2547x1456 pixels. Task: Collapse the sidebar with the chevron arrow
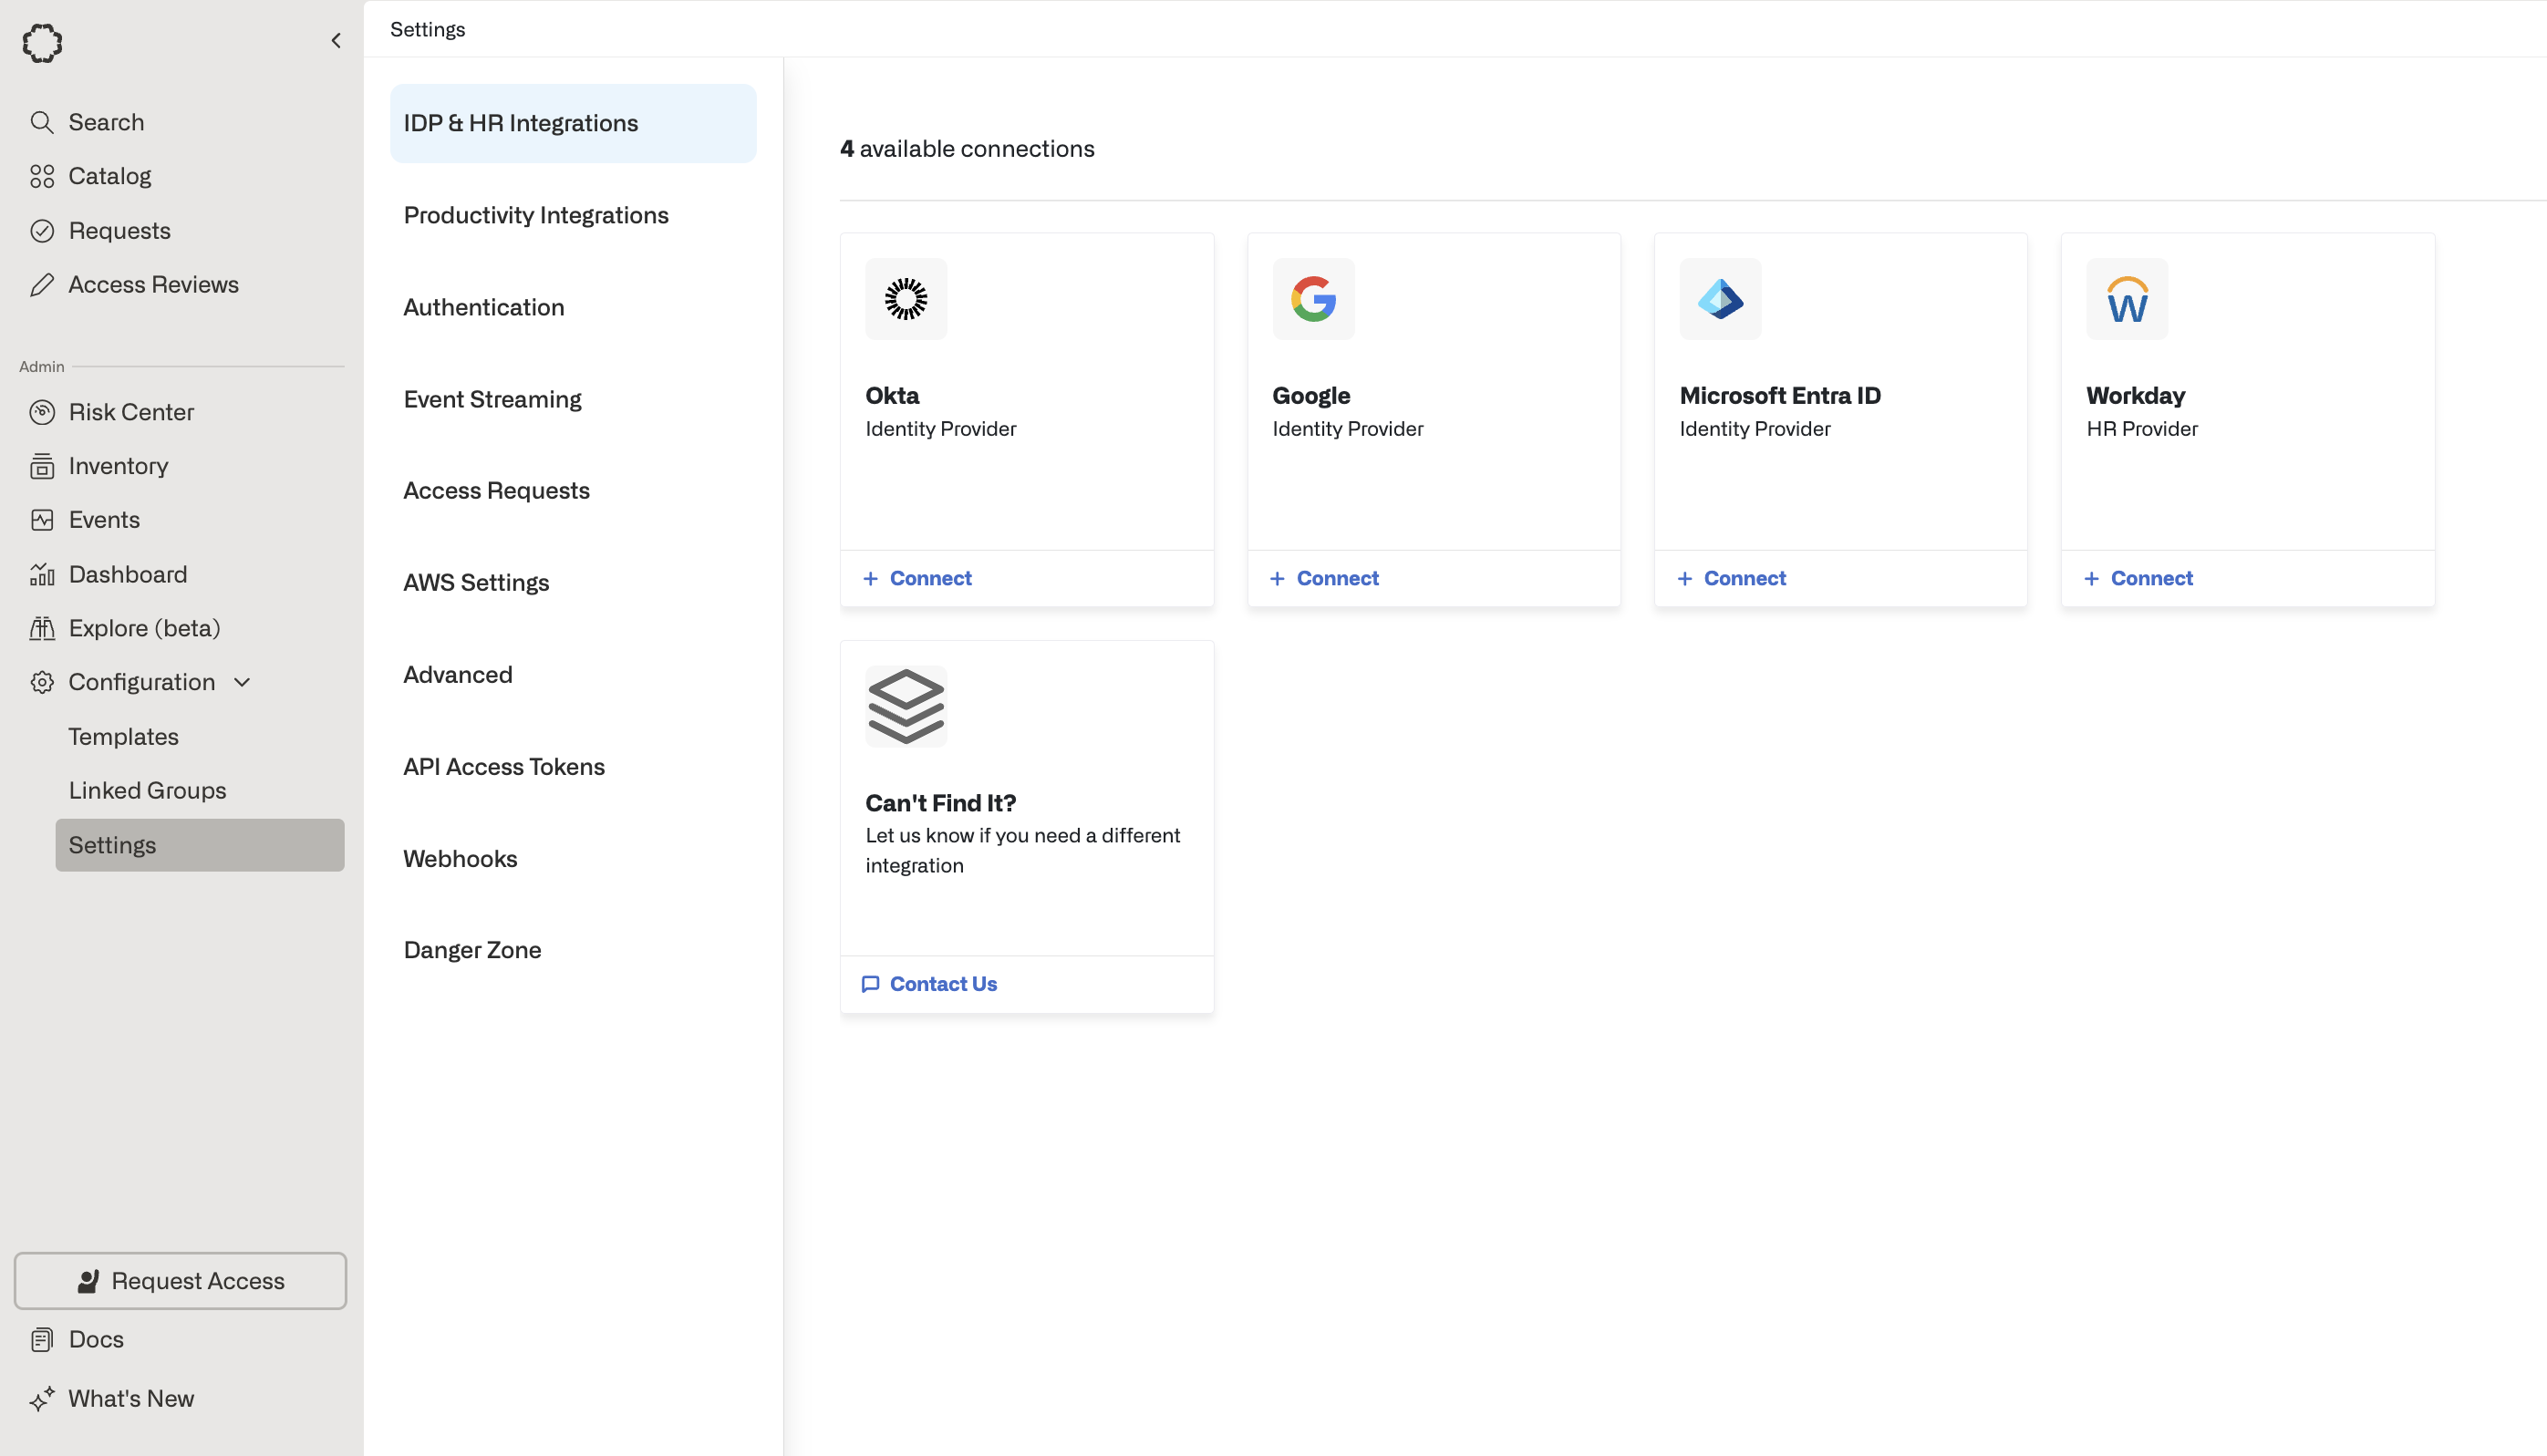coord(336,41)
